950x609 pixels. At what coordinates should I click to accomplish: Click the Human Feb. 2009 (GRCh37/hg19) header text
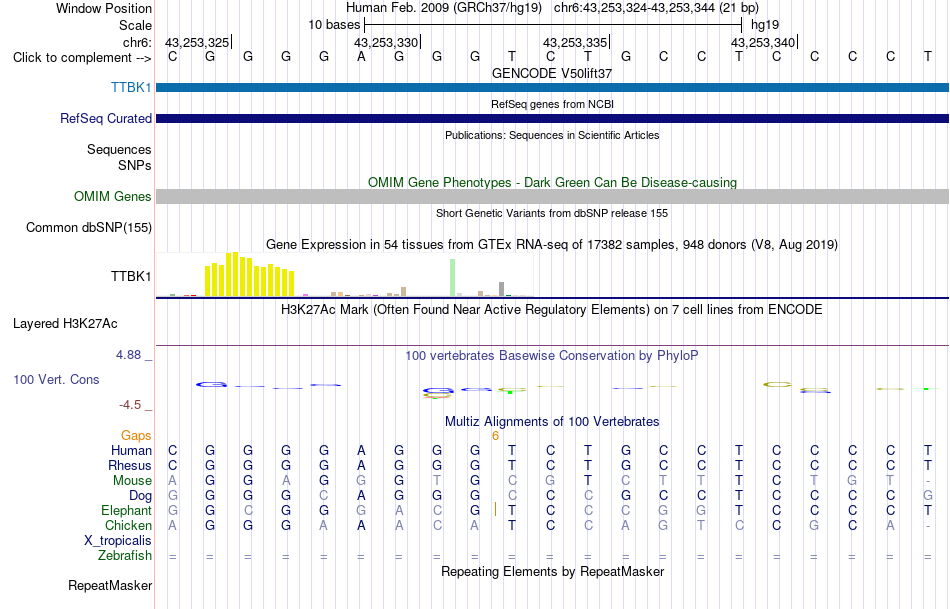(x=444, y=8)
